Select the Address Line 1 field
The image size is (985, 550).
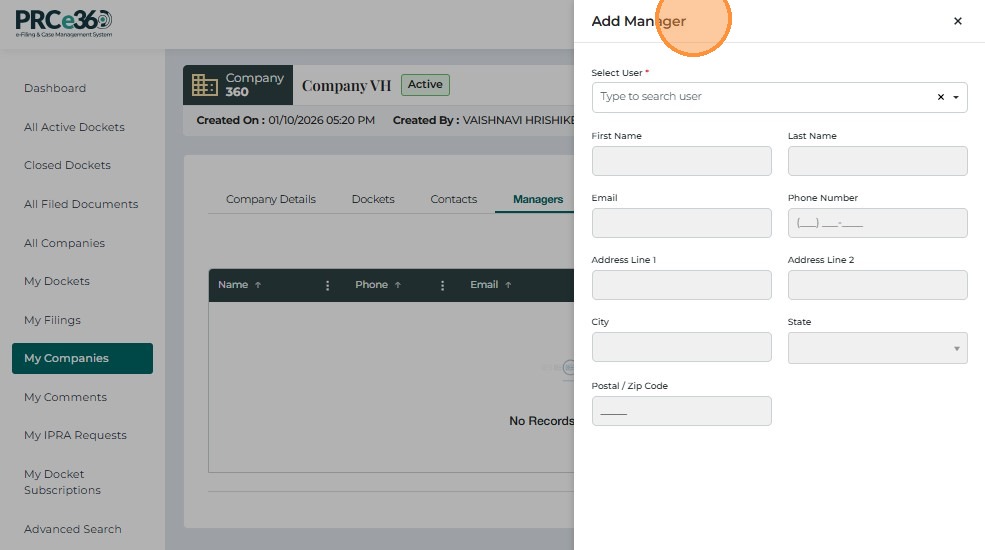pos(682,285)
